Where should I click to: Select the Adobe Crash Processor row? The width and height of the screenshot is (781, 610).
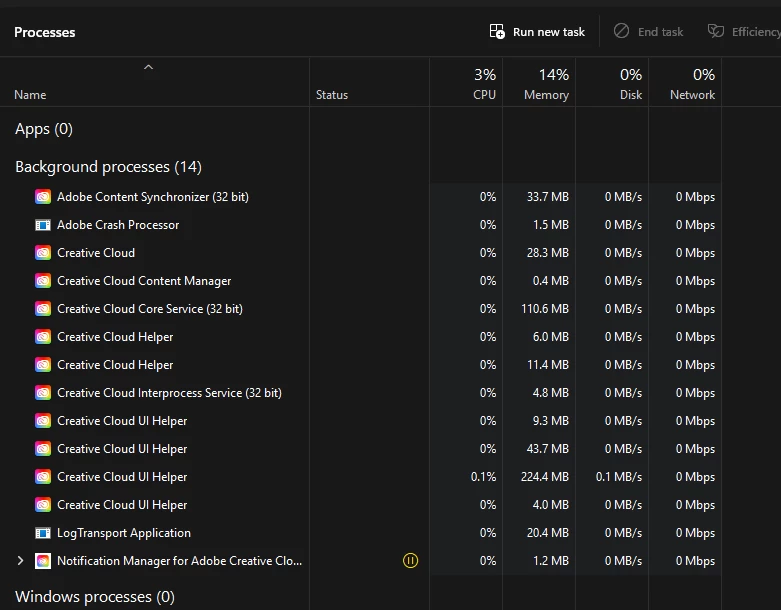[x=361, y=225]
